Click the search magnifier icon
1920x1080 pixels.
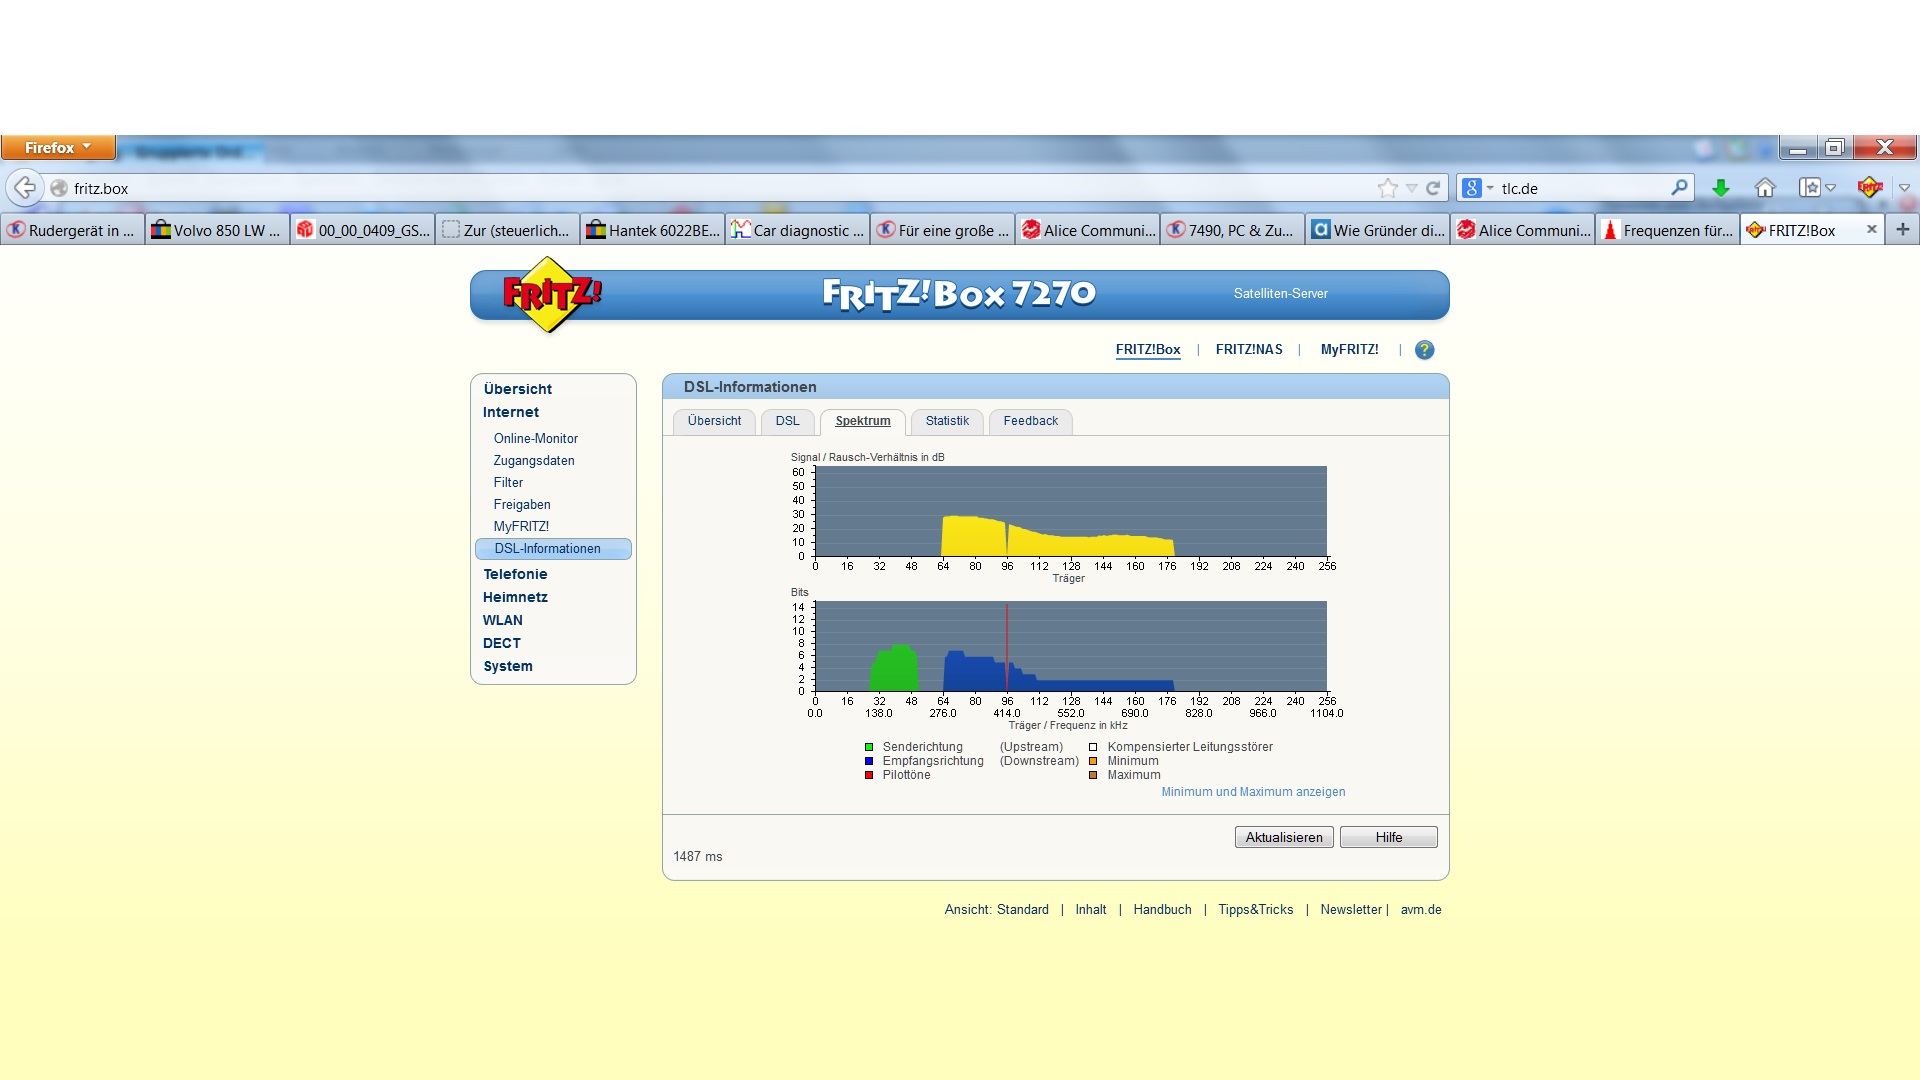1679,187
